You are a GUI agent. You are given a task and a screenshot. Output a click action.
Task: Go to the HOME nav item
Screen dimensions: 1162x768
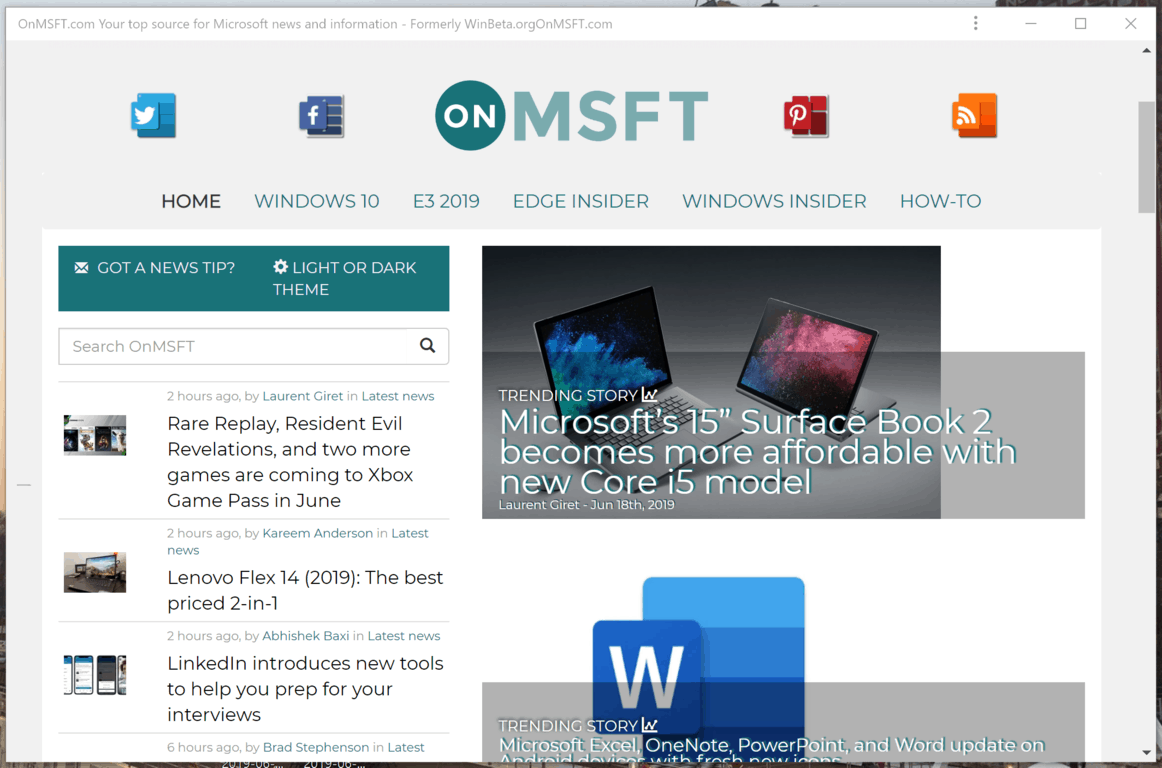[191, 201]
